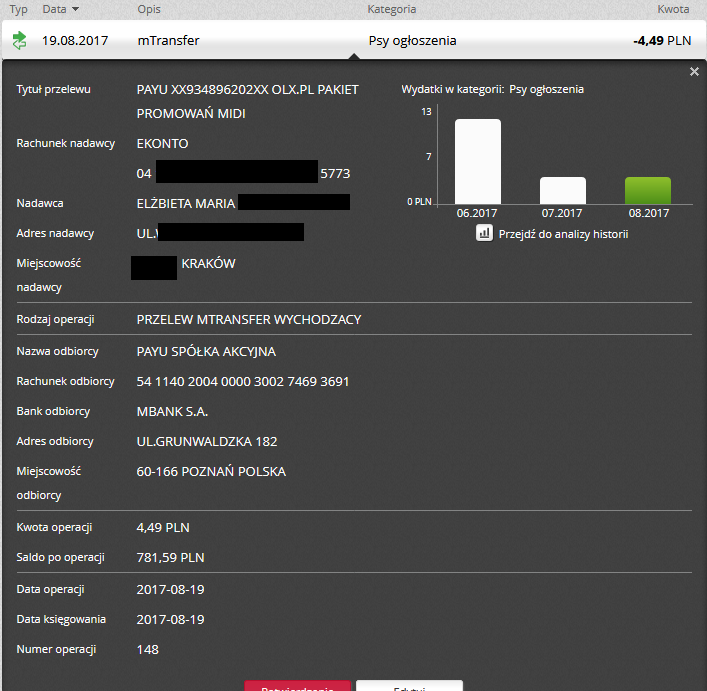The height and width of the screenshot is (691, 707).
Task: Click the chart icon beside history analysis link
Action: pyautogui.click(x=484, y=233)
